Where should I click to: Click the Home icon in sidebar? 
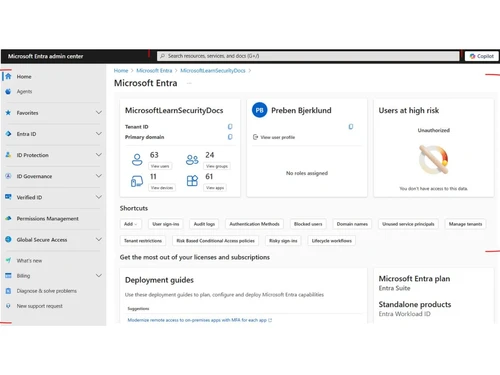tap(8, 76)
